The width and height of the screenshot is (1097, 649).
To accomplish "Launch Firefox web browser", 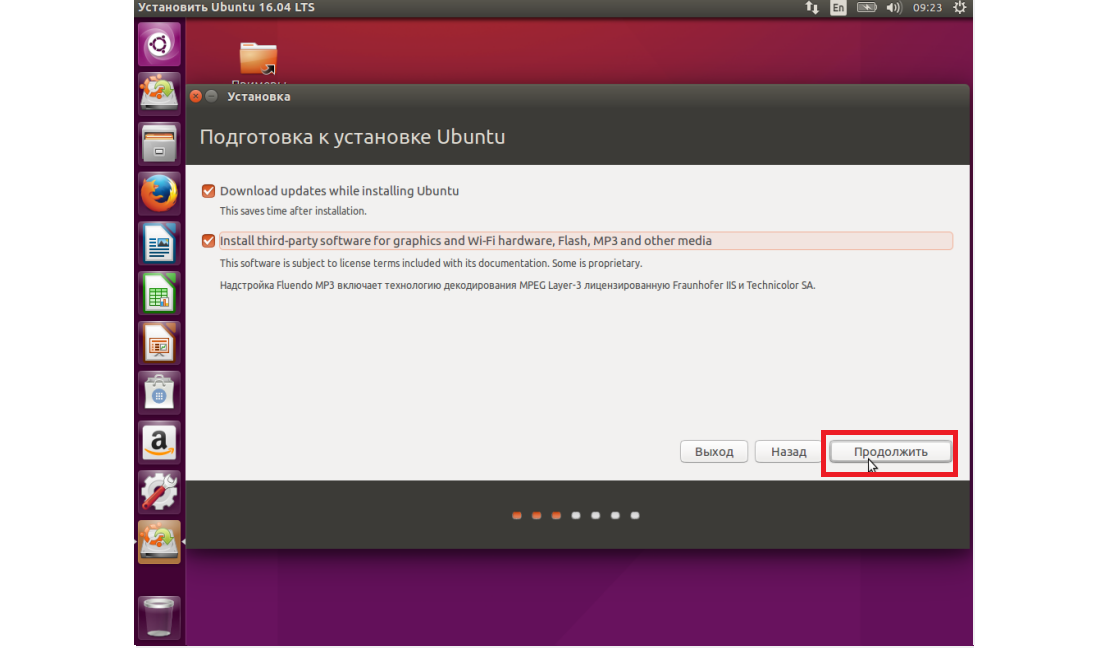I will click(159, 193).
